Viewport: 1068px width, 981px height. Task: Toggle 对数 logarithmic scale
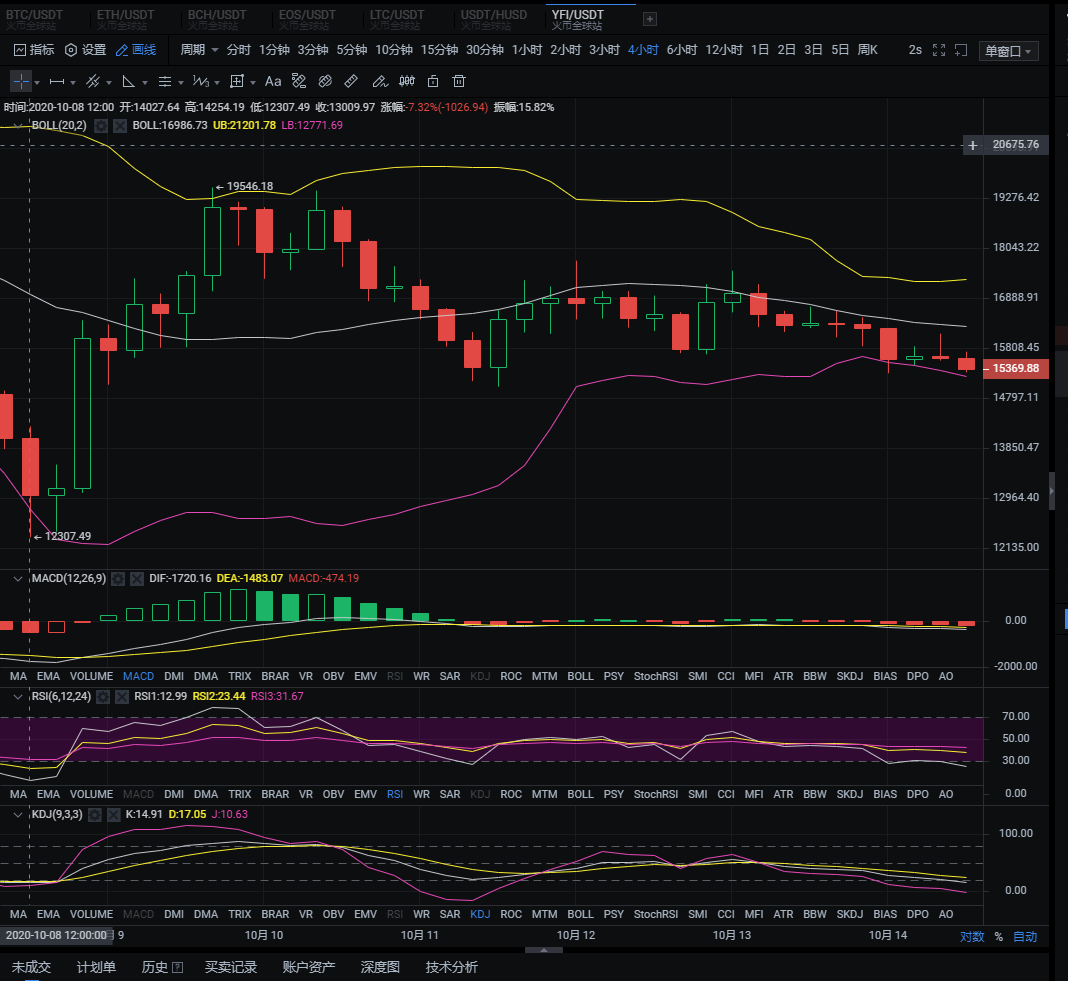click(x=972, y=937)
